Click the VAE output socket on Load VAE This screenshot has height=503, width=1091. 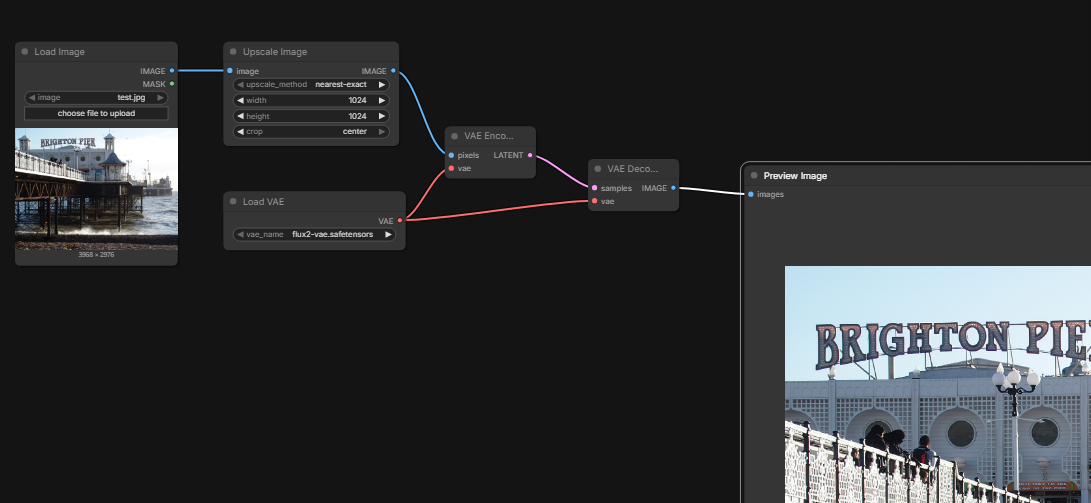point(399,221)
